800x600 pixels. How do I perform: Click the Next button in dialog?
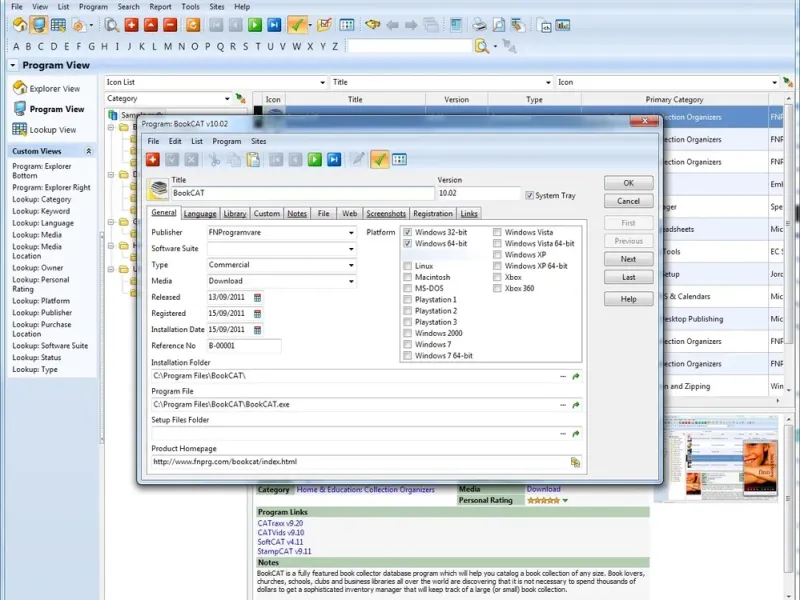pyautogui.click(x=629, y=259)
